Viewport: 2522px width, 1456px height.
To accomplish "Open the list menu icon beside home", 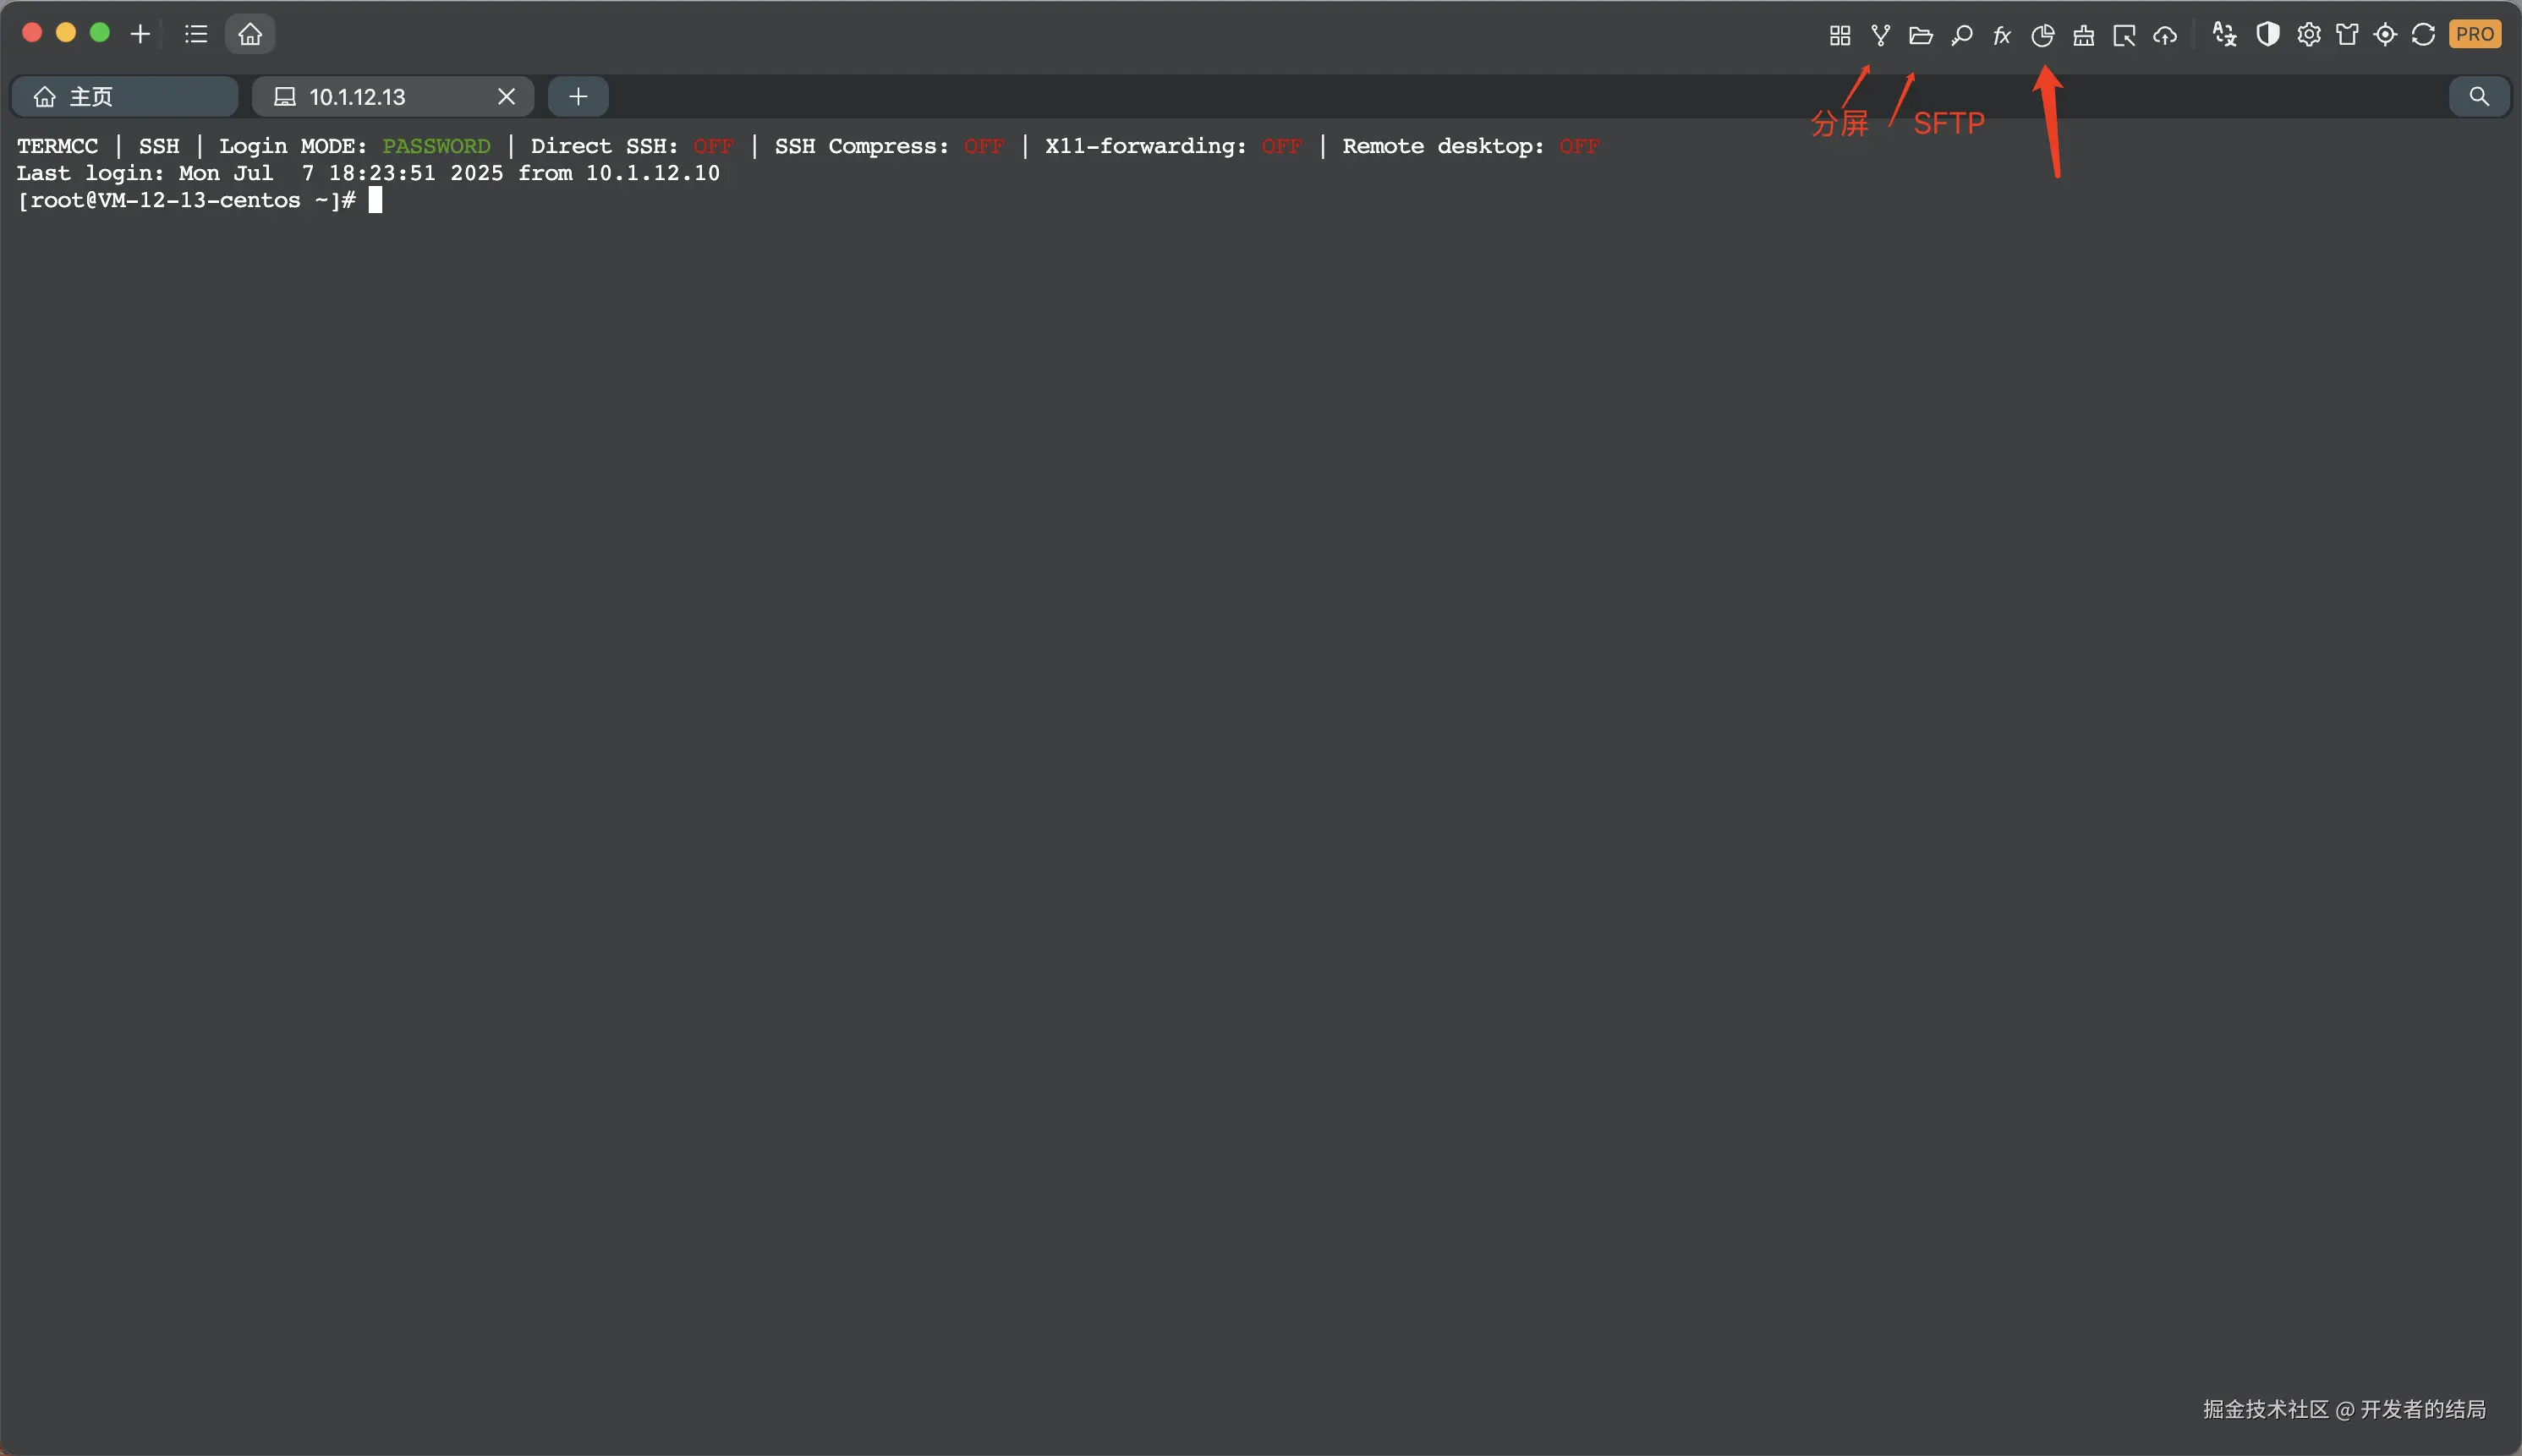I will click(196, 34).
